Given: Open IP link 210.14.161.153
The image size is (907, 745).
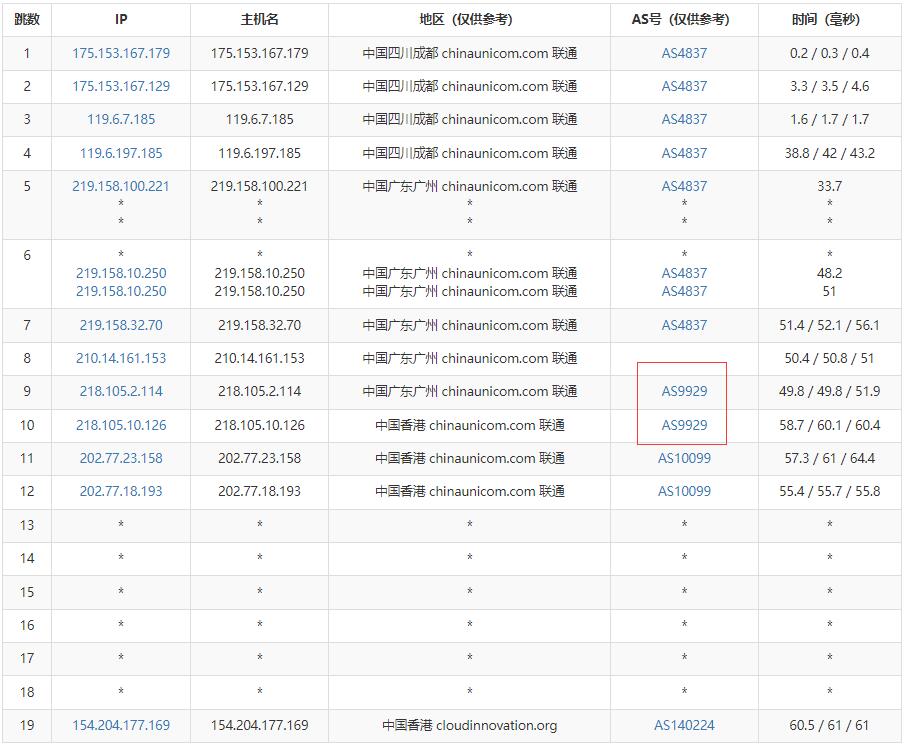Looking at the screenshot, I should tap(121, 358).
